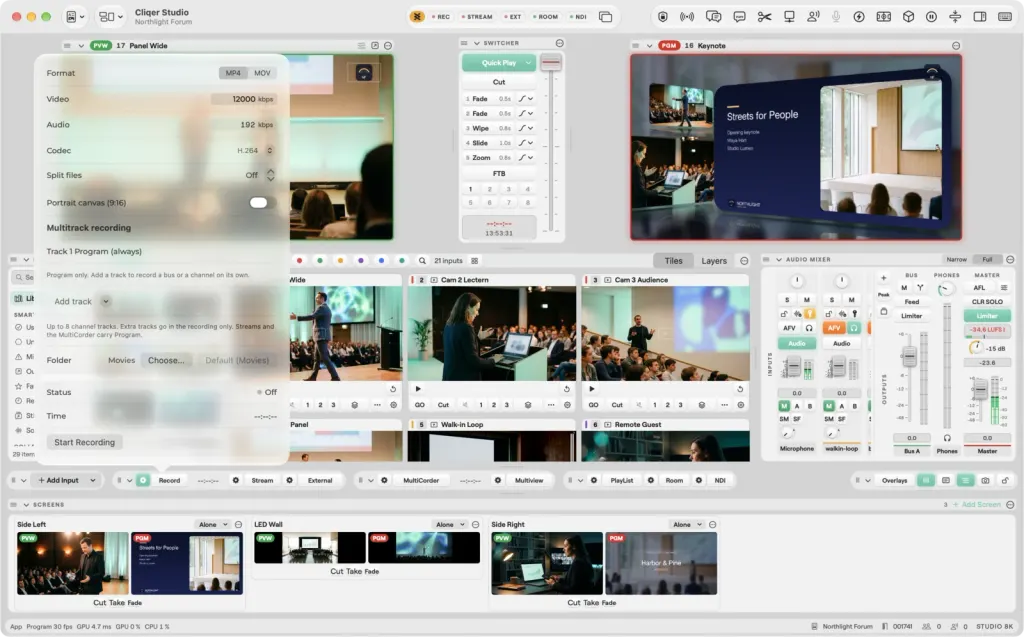
Task: Toggle the REC indicator in the top bar
Action: [441, 17]
